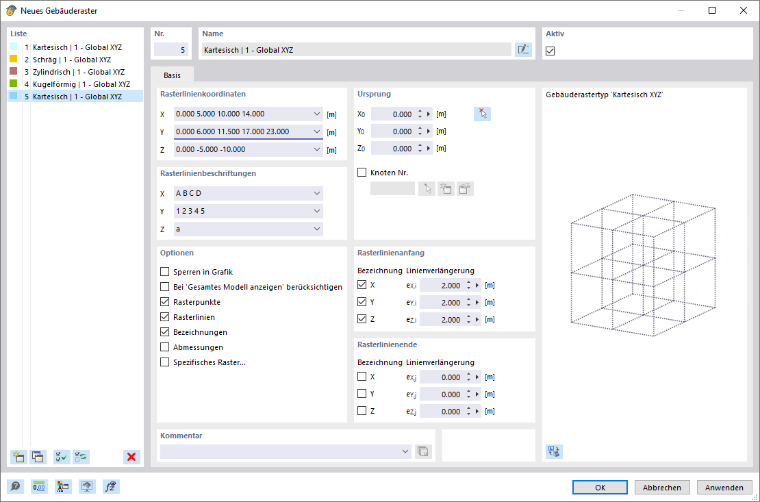Click the ex,i start extension value field
Image resolution: width=760 pixels, height=502 pixels.
tap(442, 285)
